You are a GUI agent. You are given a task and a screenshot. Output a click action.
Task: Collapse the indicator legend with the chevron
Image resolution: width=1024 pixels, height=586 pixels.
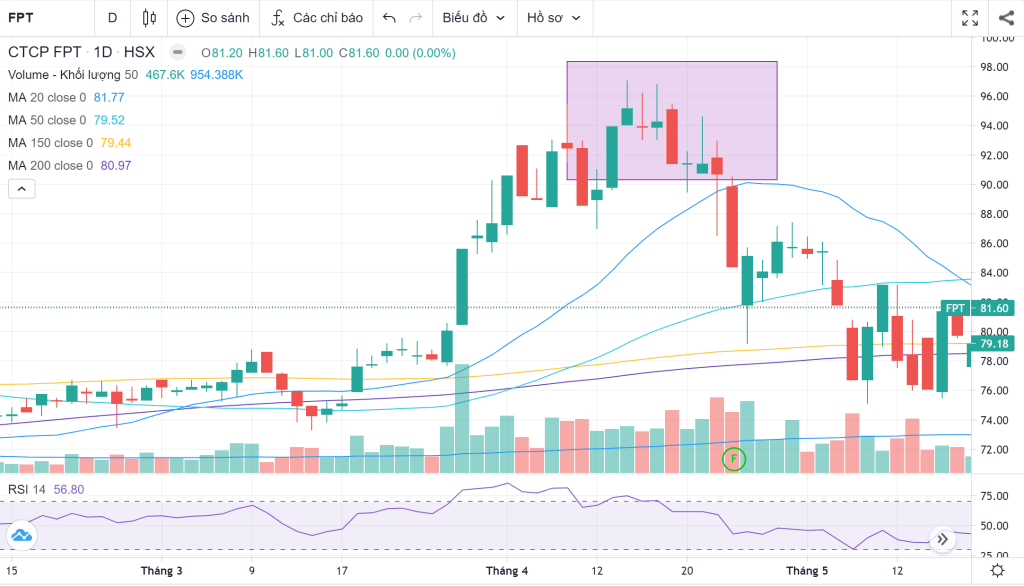(22, 189)
